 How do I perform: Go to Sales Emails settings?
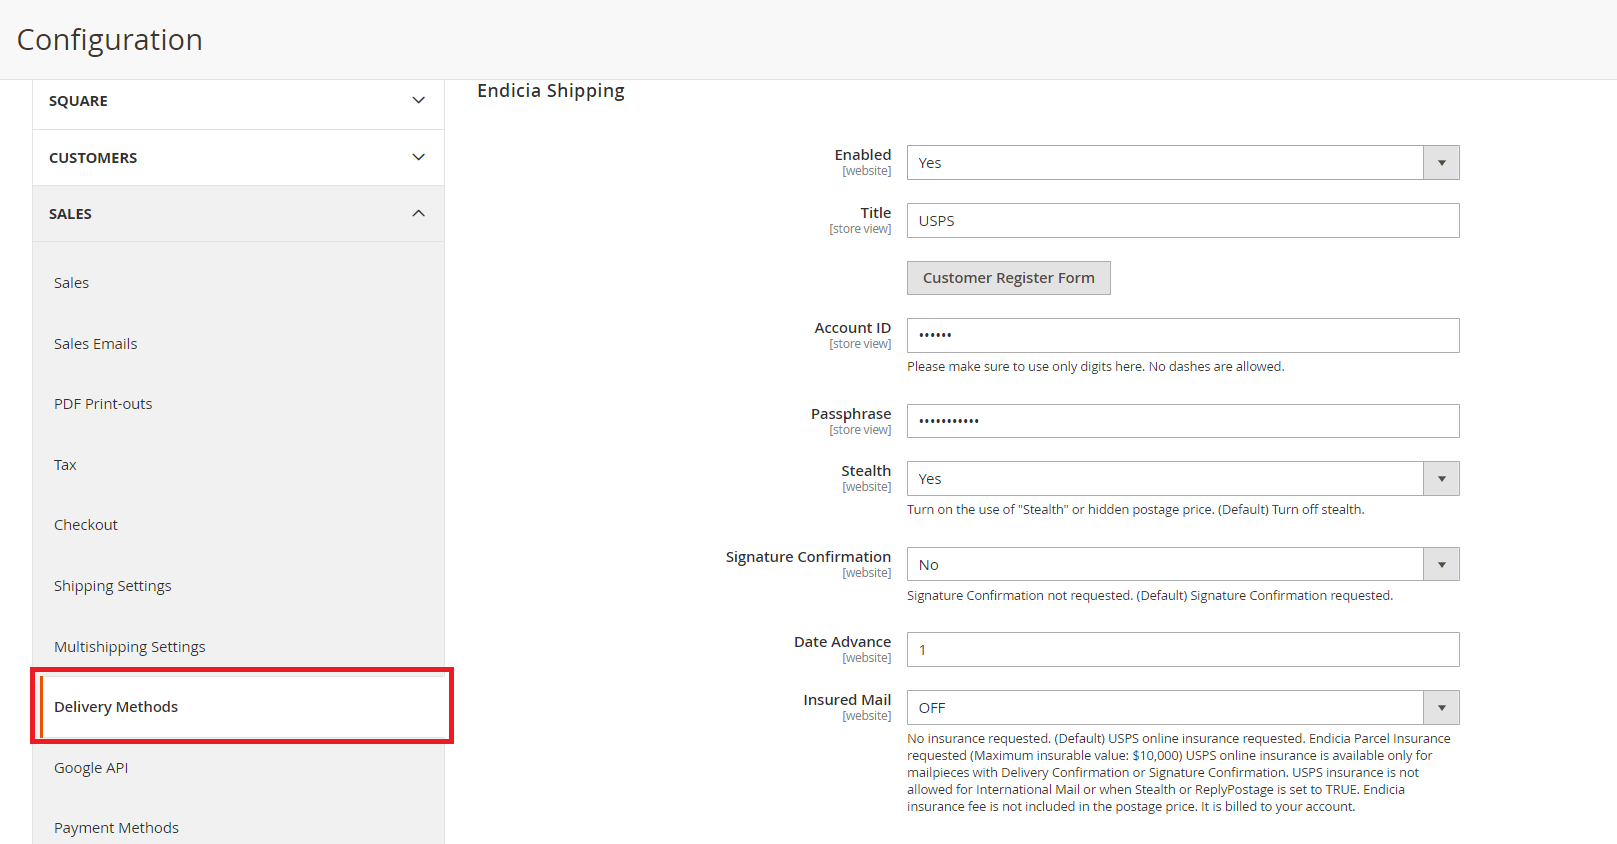coord(96,344)
